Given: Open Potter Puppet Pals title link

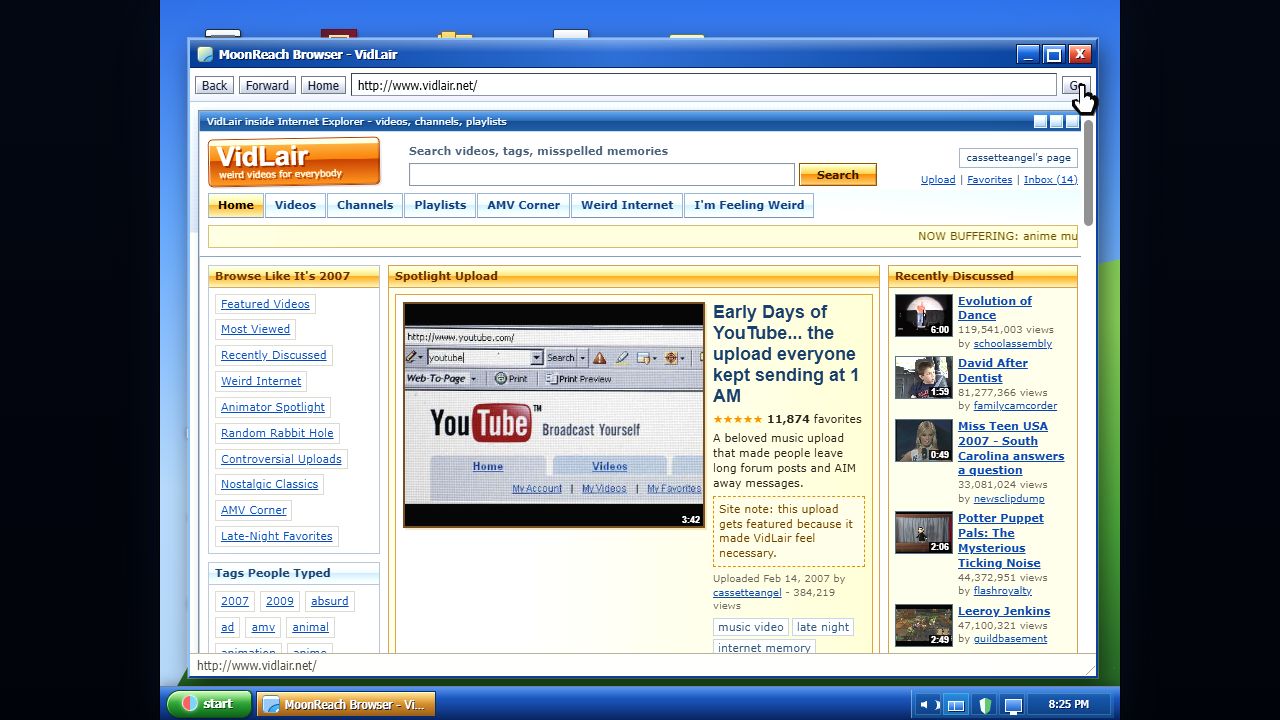Looking at the screenshot, I should (x=1000, y=541).
